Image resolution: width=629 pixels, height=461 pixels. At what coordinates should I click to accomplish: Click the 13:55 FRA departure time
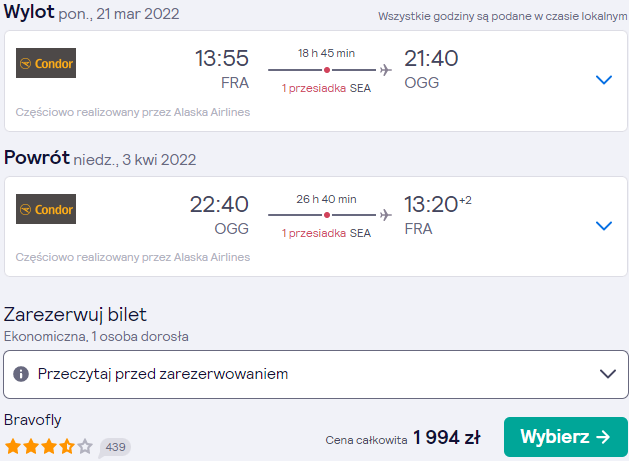pyautogui.click(x=222, y=69)
